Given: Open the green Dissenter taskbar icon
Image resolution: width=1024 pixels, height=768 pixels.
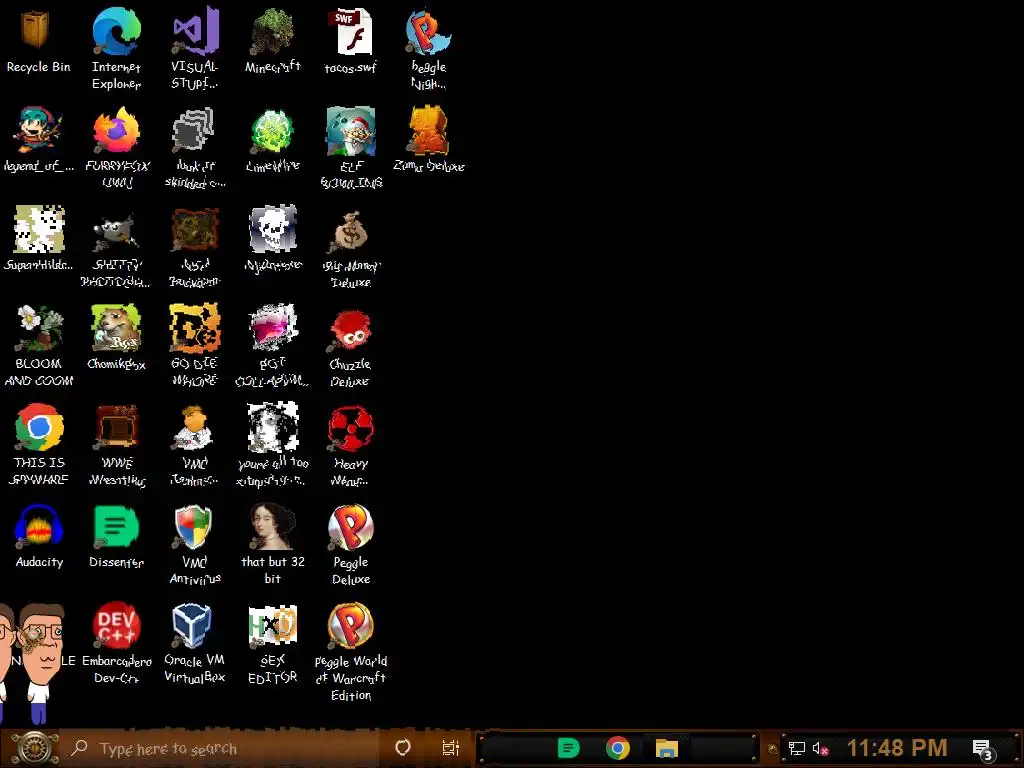Looking at the screenshot, I should (568, 748).
